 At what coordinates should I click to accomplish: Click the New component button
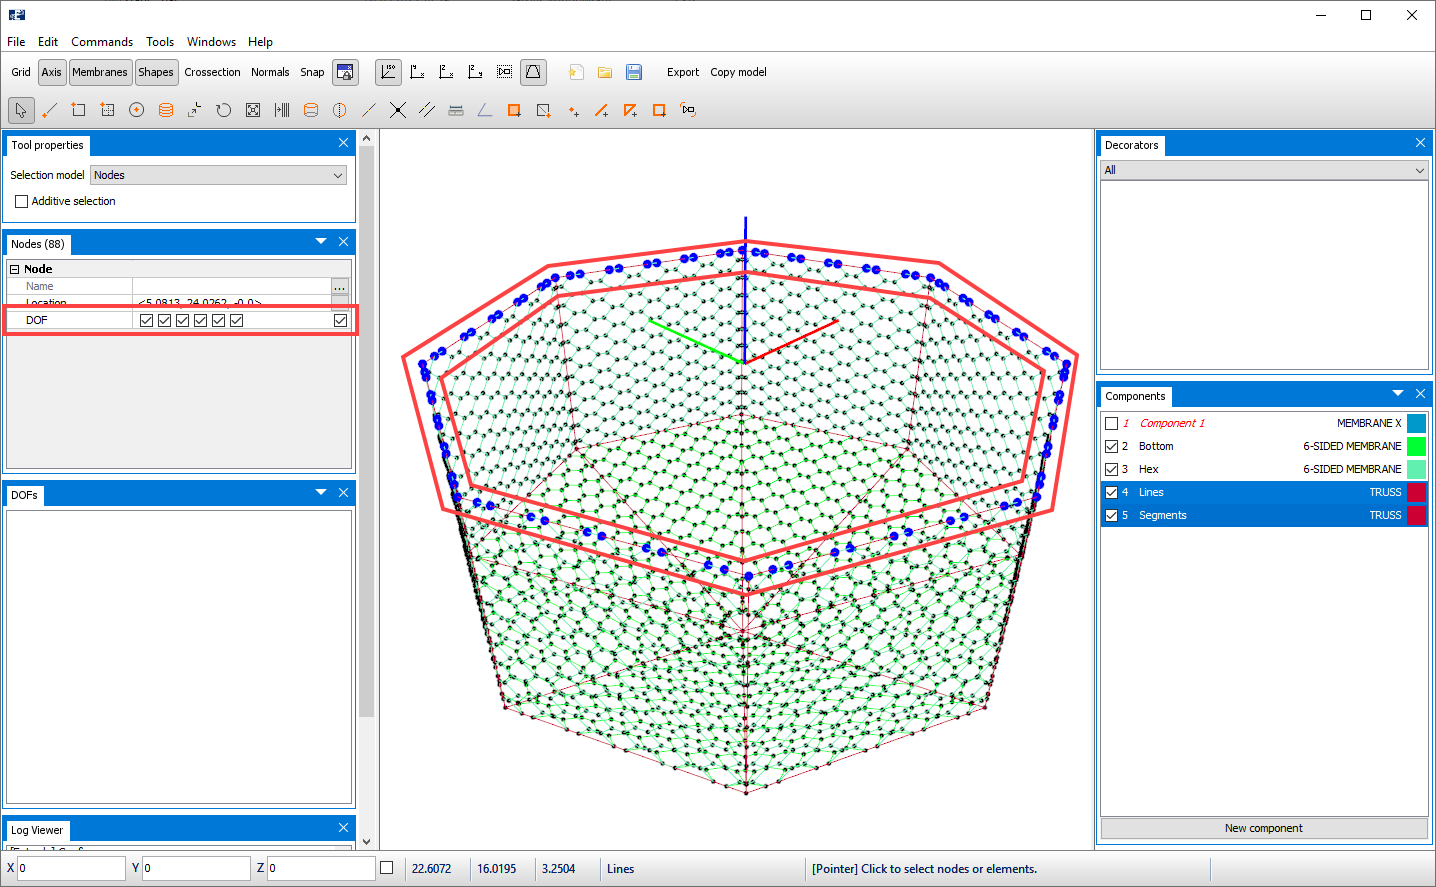tap(1264, 828)
